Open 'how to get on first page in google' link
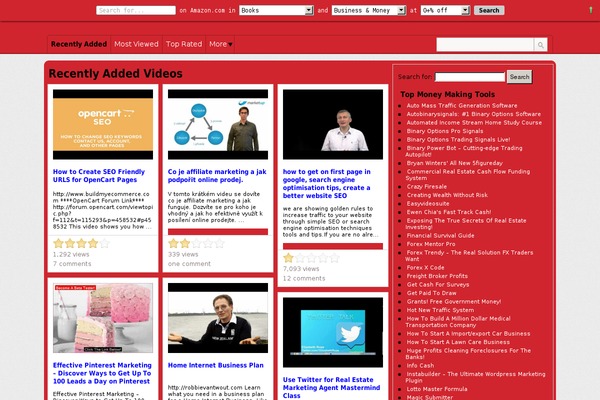This screenshot has height=400, width=600. pyautogui.click(x=327, y=184)
